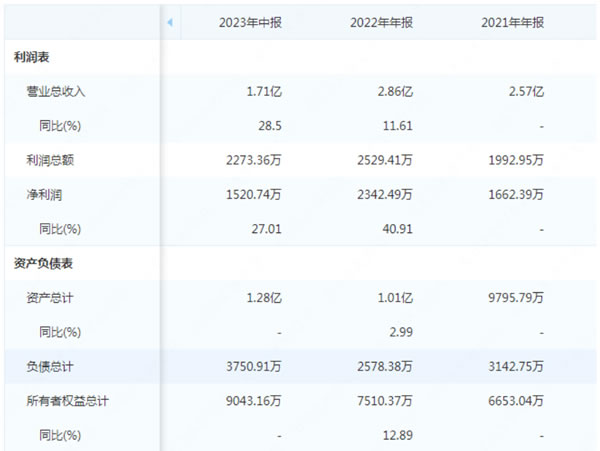Open the 利润总额 row label
The height and width of the screenshot is (451, 600).
click(x=50, y=160)
